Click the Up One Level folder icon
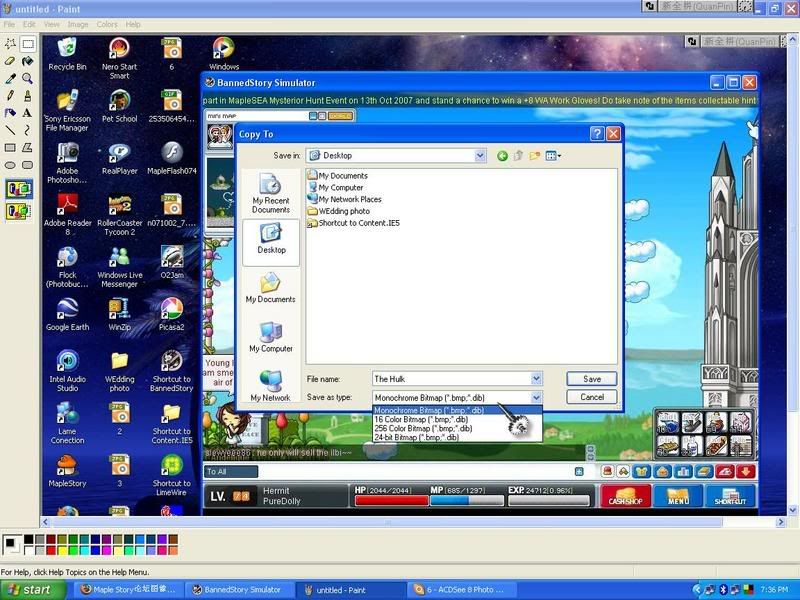Screen dimensions: 800x600 click(518, 156)
